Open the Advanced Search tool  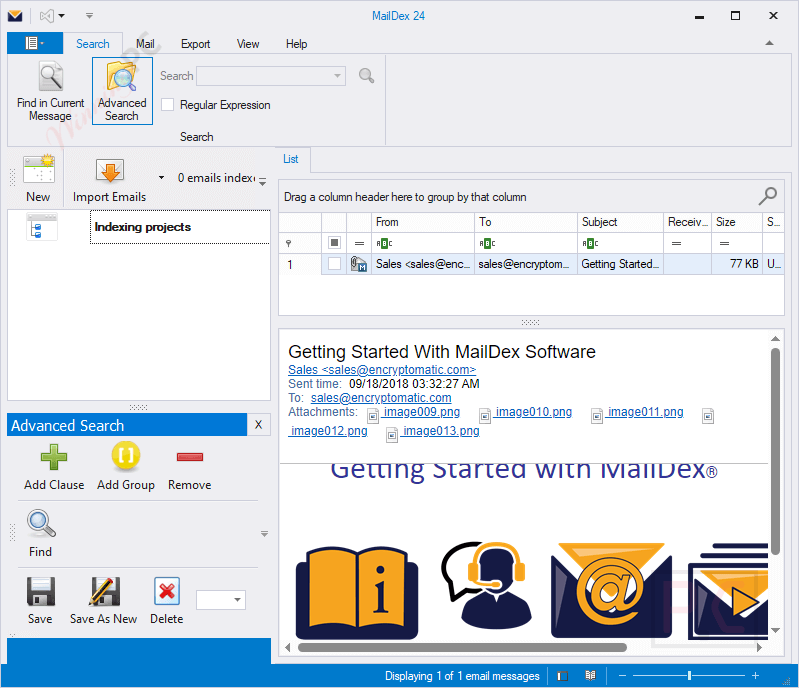click(x=122, y=91)
